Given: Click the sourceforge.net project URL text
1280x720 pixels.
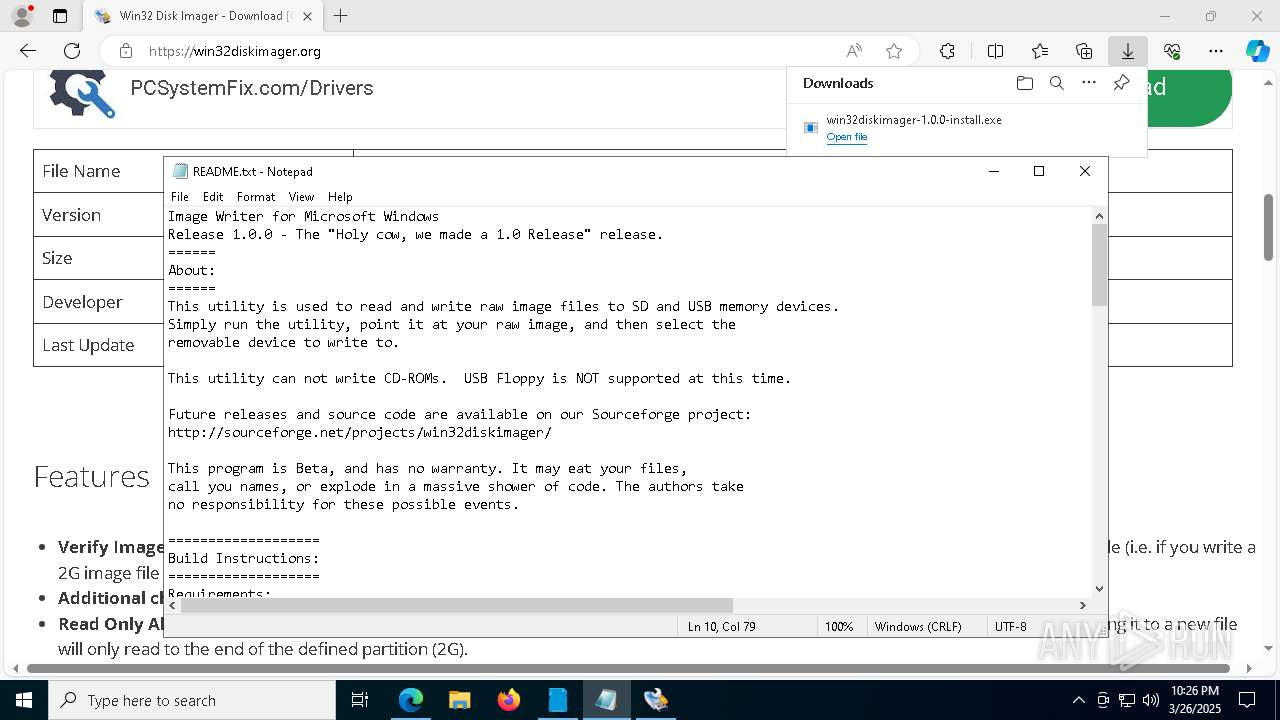Looking at the screenshot, I should tap(360, 433).
